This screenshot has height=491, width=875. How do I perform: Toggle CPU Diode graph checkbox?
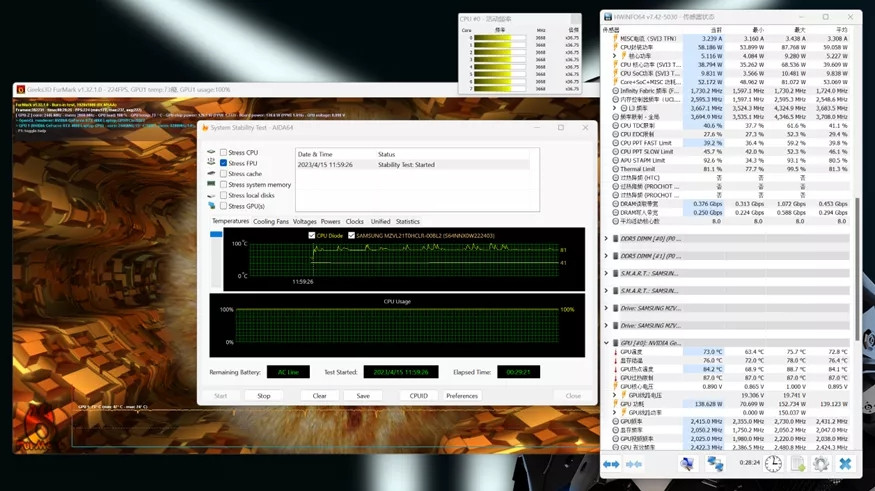(x=312, y=235)
